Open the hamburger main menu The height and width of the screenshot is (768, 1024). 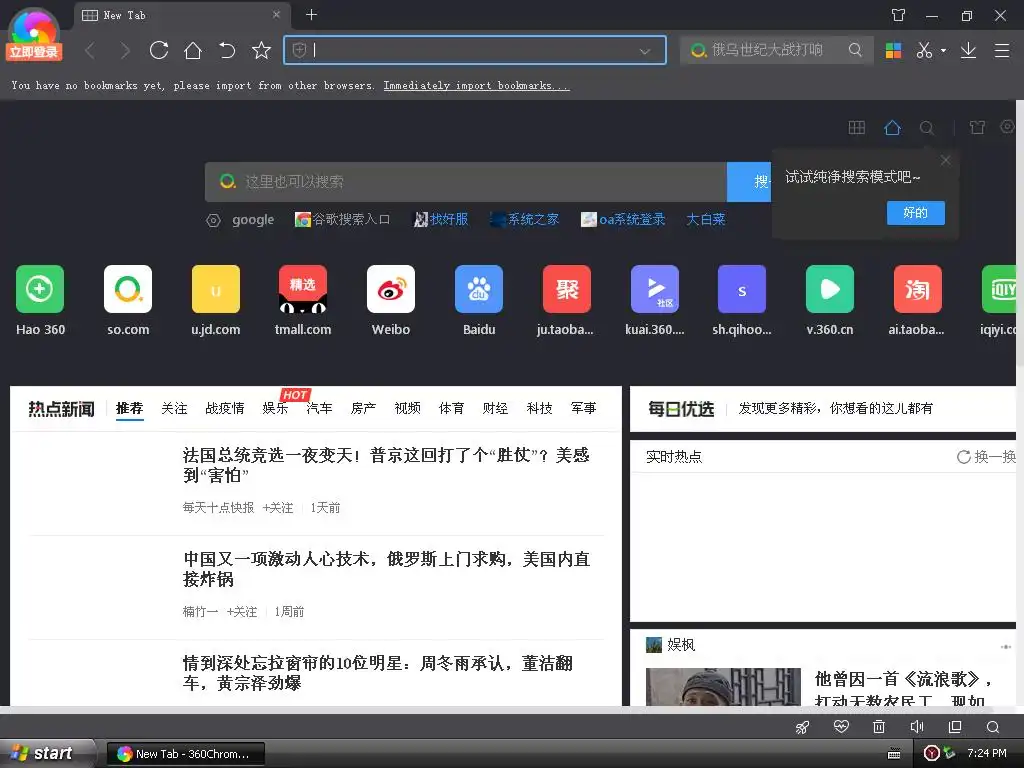(x=1002, y=50)
